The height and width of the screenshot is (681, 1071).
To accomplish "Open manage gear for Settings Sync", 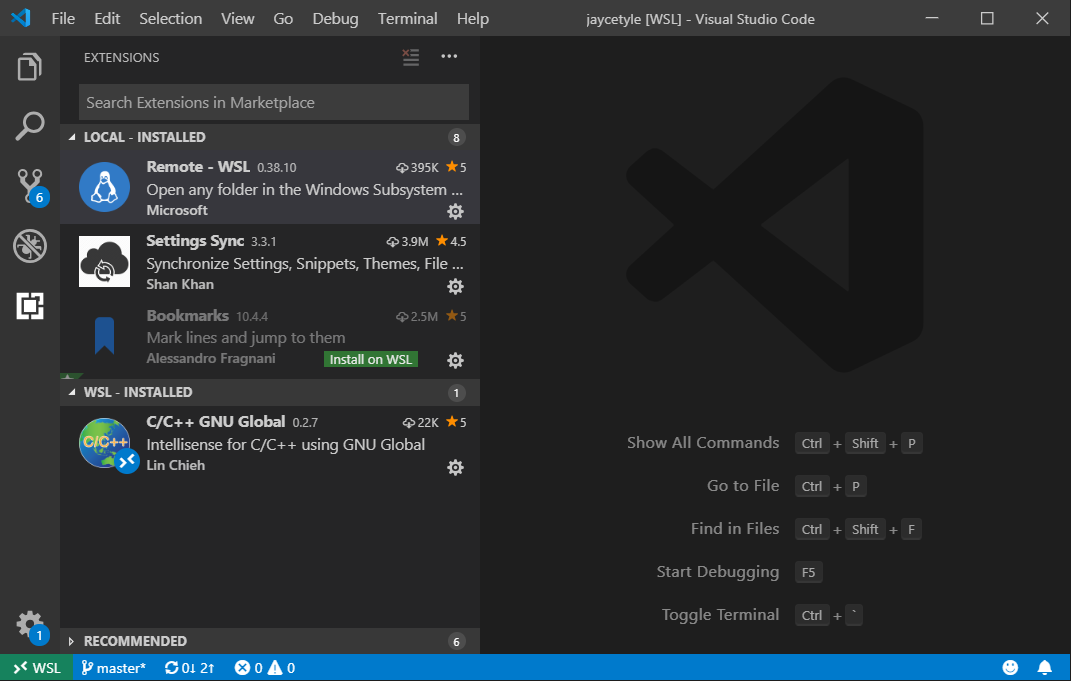I will (455, 286).
